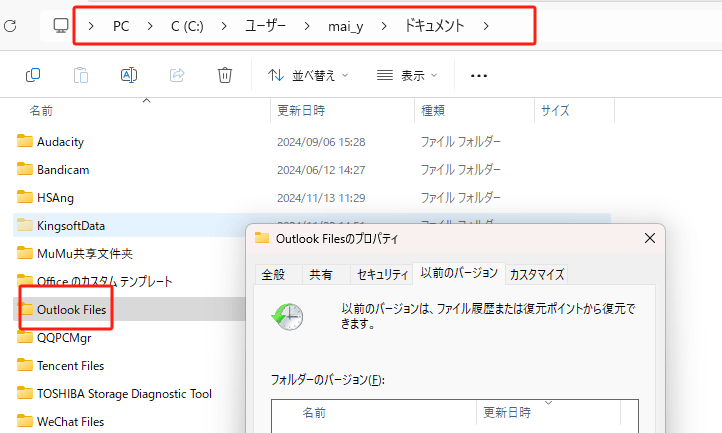Screen dimensions: 722x433
Task: Click the Copy icon in toolbar
Action: tap(33, 75)
